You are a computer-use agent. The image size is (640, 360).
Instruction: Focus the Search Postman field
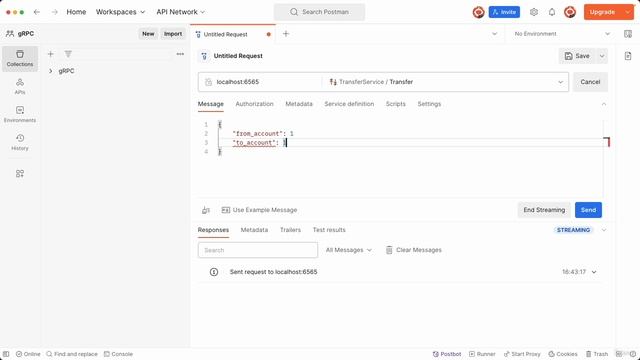tap(319, 12)
